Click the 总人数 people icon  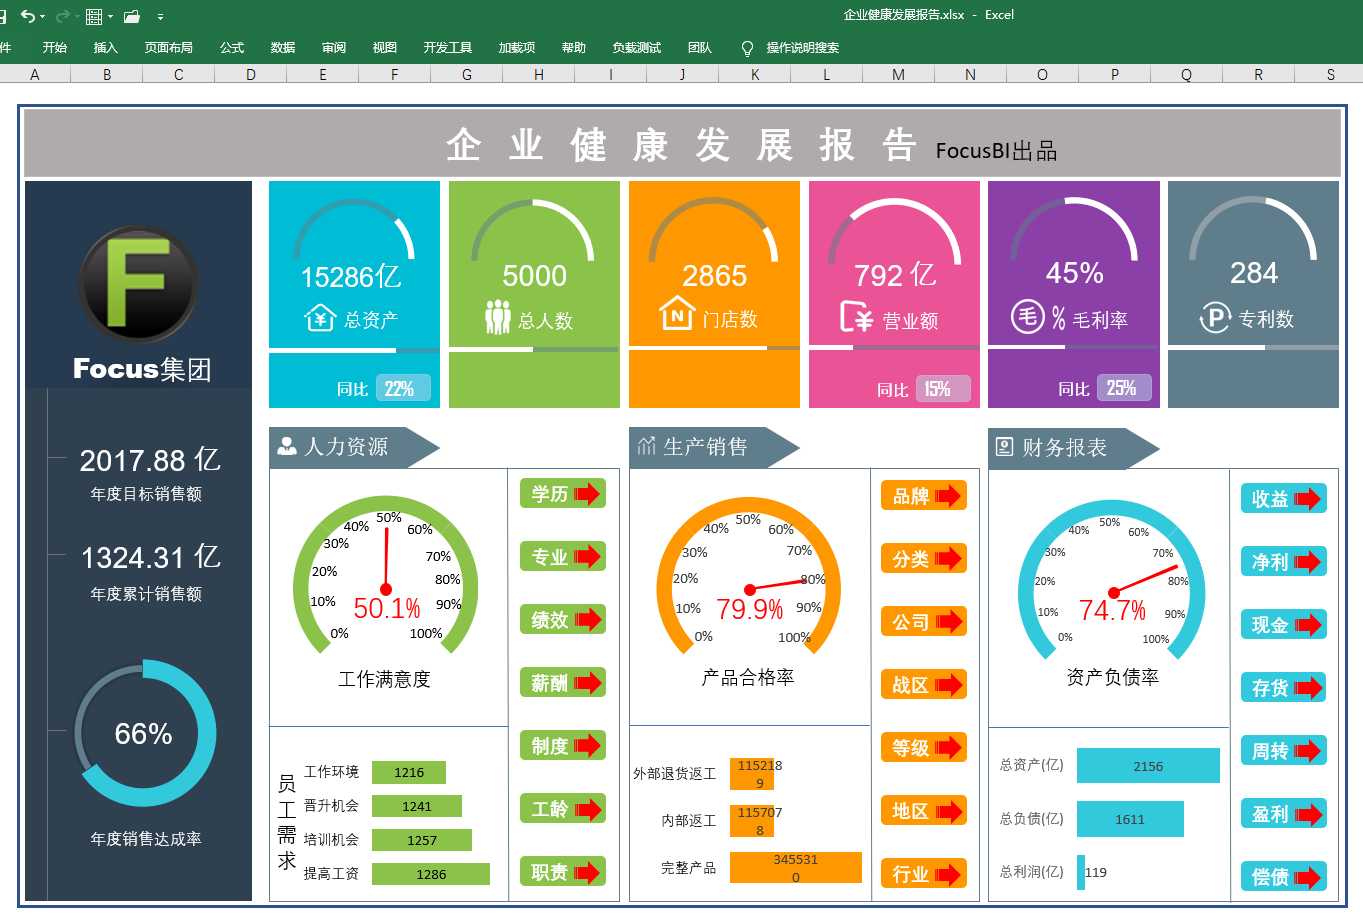[x=498, y=317]
